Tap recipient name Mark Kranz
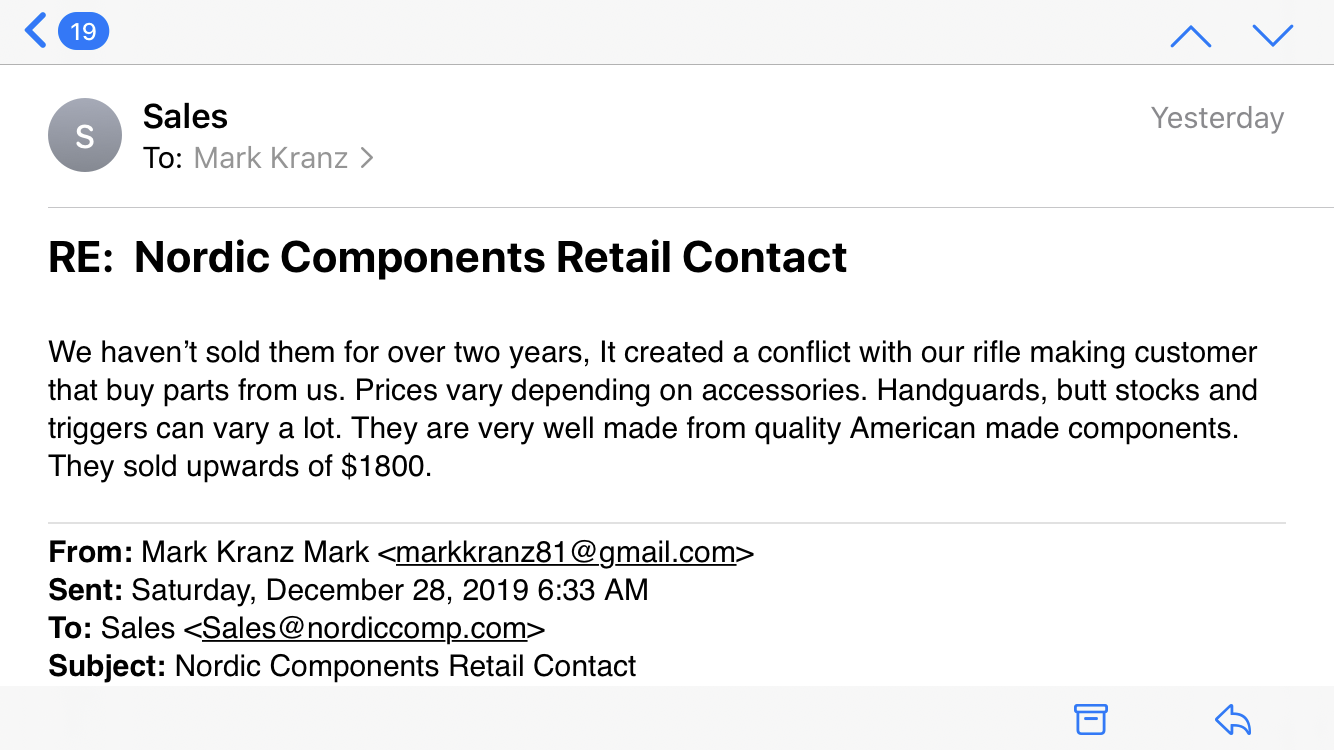The height and width of the screenshot is (750, 1334). (x=271, y=158)
